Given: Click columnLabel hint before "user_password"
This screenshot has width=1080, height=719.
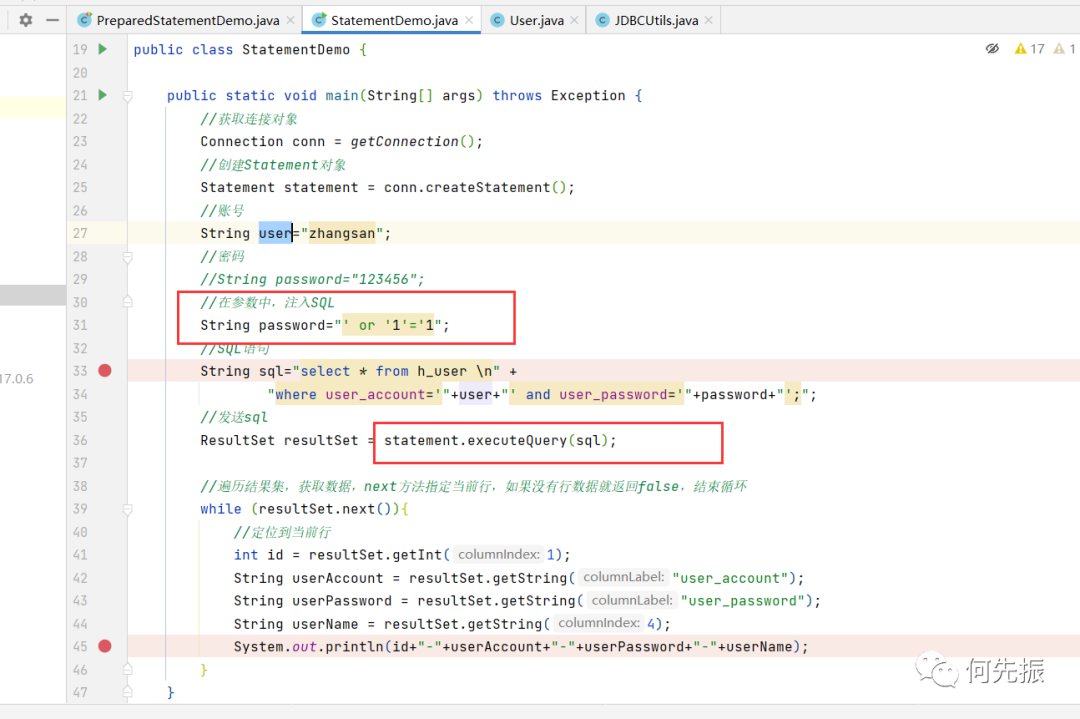Looking at the screenshot, I should (632, 601).
